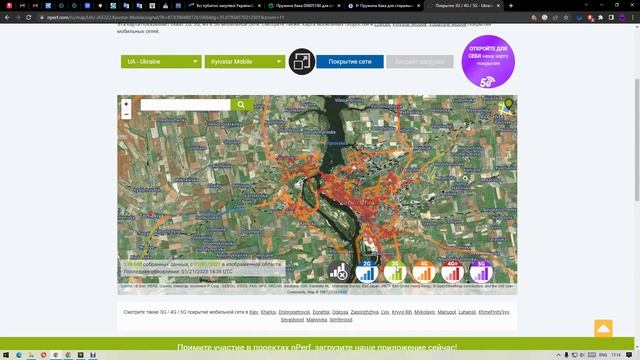The image size is (640, 360).
Task: Select the blue Покрытие сети tab
Action: point(350,62)
